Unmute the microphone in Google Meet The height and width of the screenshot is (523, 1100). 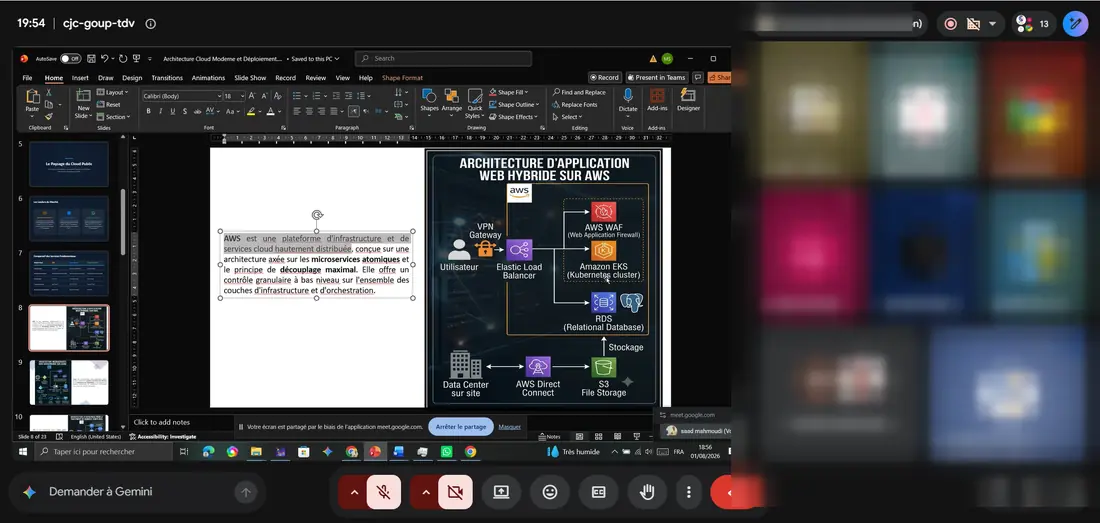[x=384, y=492]
